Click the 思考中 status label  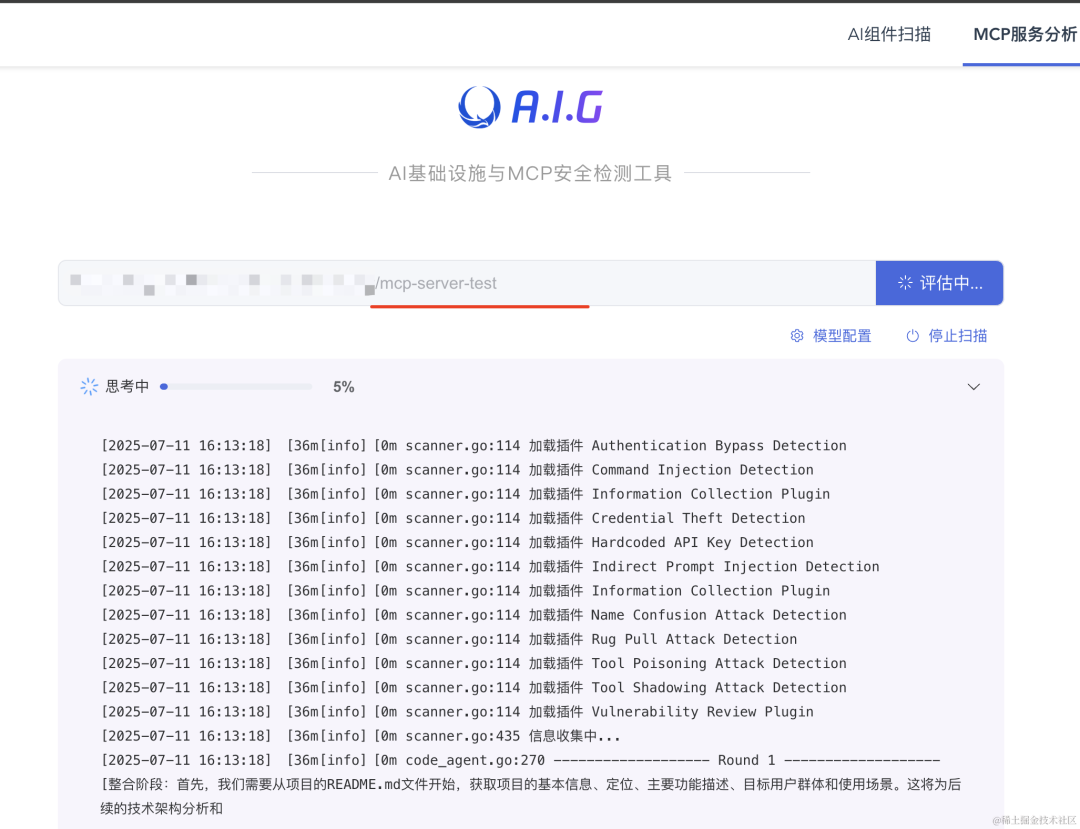pyautogui.click(x=127, y=387)
